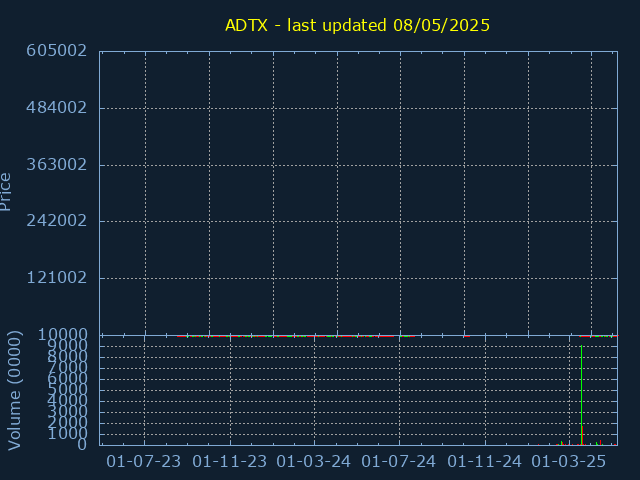Image resolution: width=640 pixels, height=480 pixels.
Task: Click the chart title 'ADTX - last updated 08/05/2025'
Action: pyautogui.click(x=357, y=25)
